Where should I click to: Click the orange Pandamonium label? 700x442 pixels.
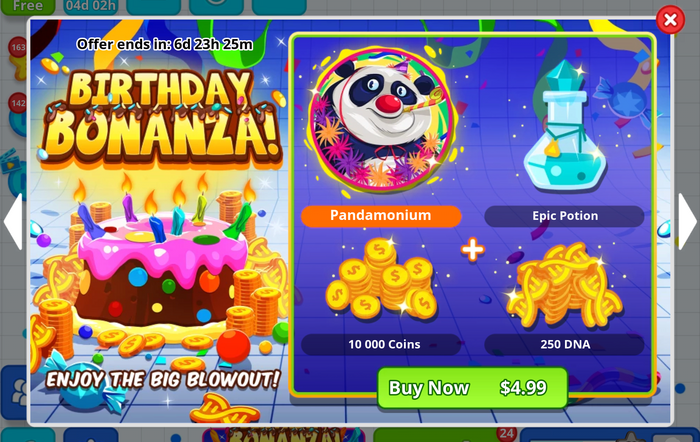[381, 216]
